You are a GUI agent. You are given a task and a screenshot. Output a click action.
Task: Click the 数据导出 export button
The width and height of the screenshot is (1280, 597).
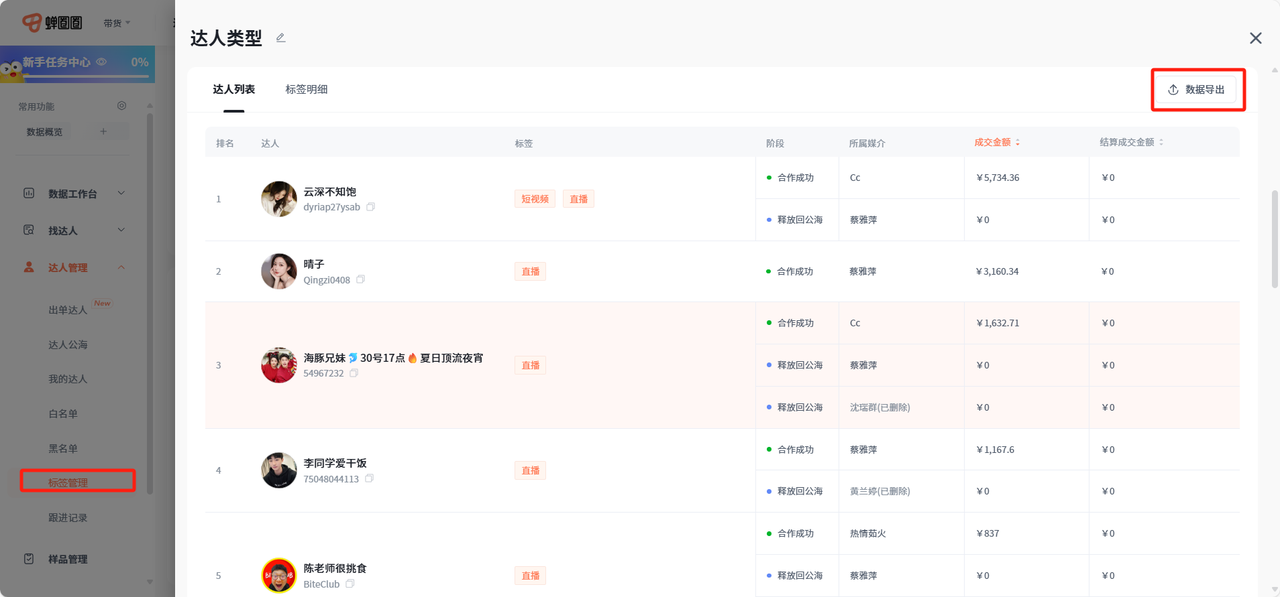1197,90
